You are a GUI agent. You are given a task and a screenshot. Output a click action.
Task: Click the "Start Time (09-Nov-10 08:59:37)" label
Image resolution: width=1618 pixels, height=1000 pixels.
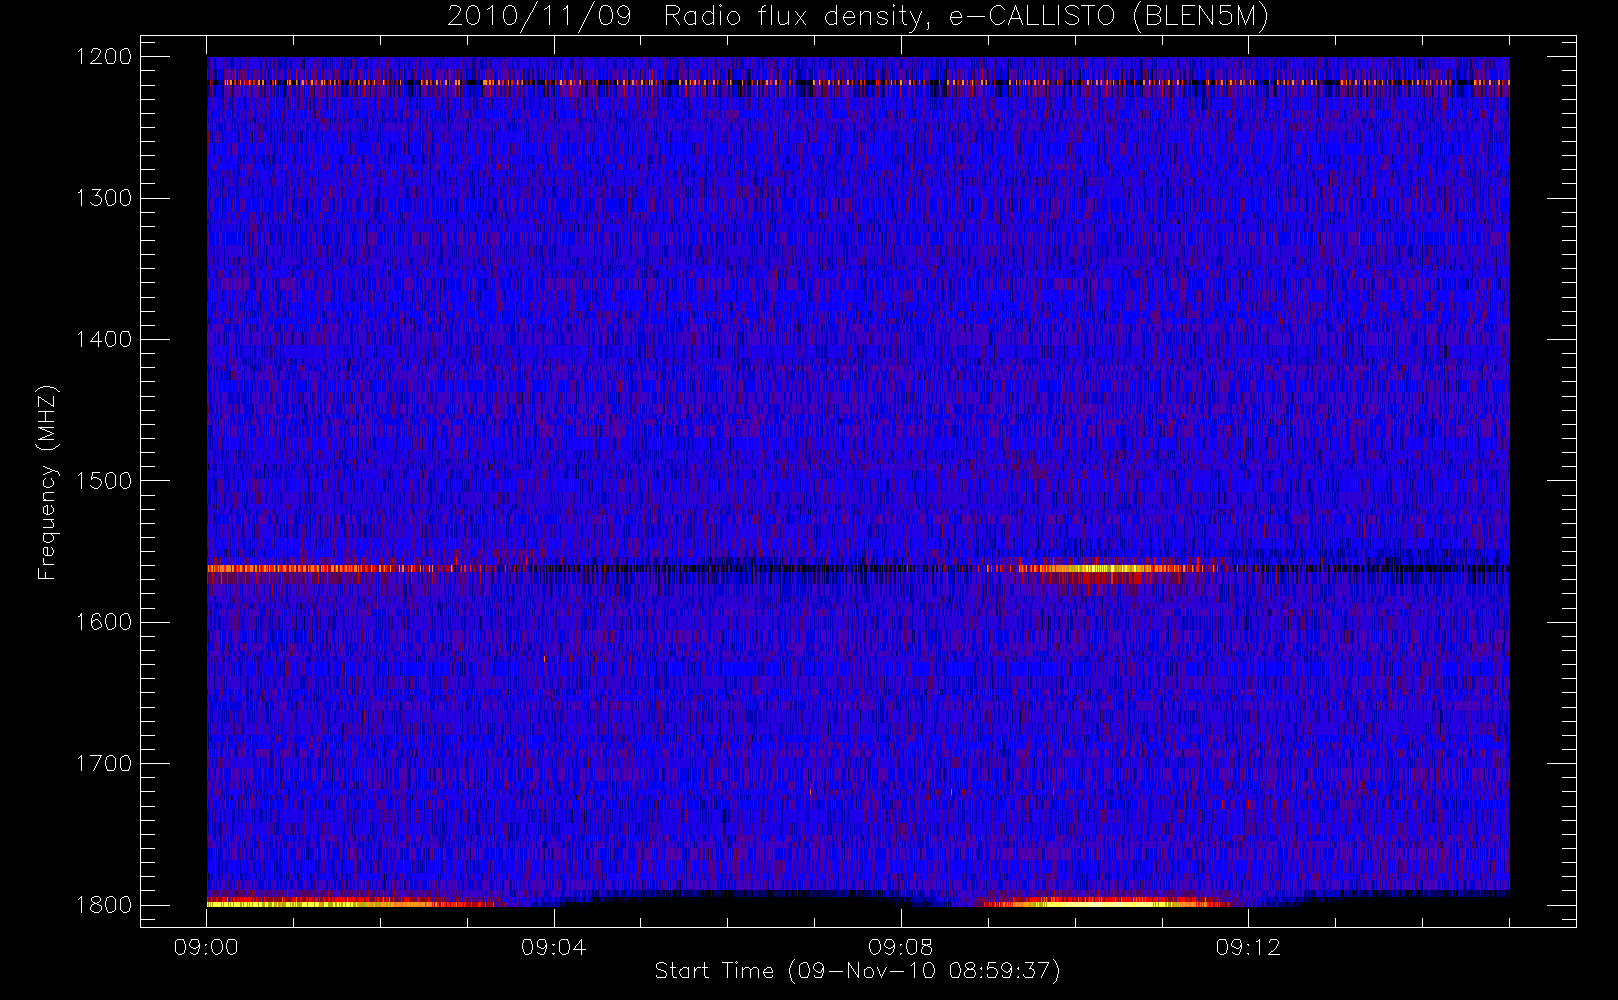coord(857,971)
